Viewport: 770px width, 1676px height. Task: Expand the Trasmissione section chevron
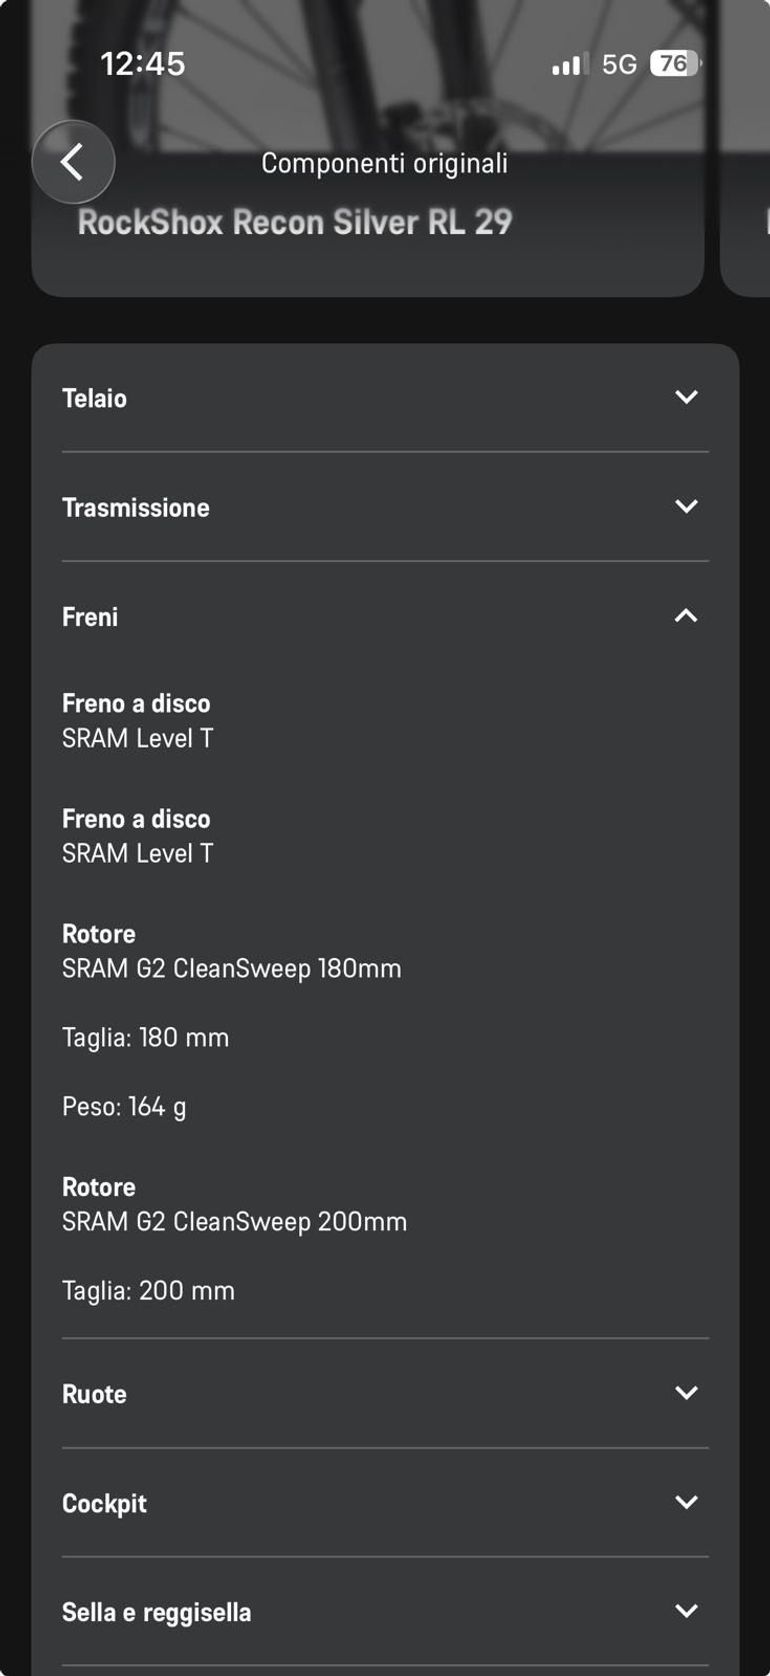coord(686,506)
